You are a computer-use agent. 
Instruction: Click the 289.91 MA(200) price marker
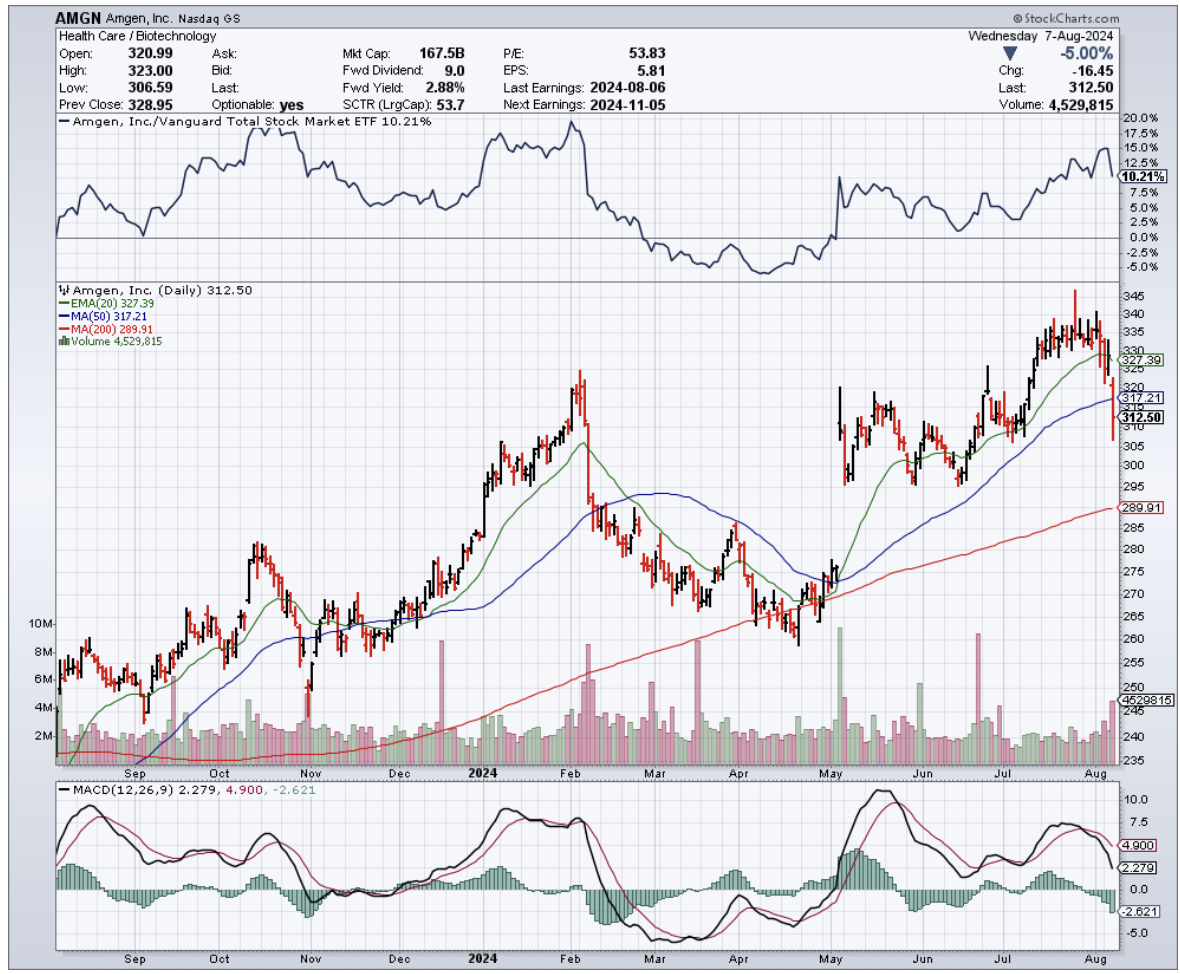pos(1139,508)
